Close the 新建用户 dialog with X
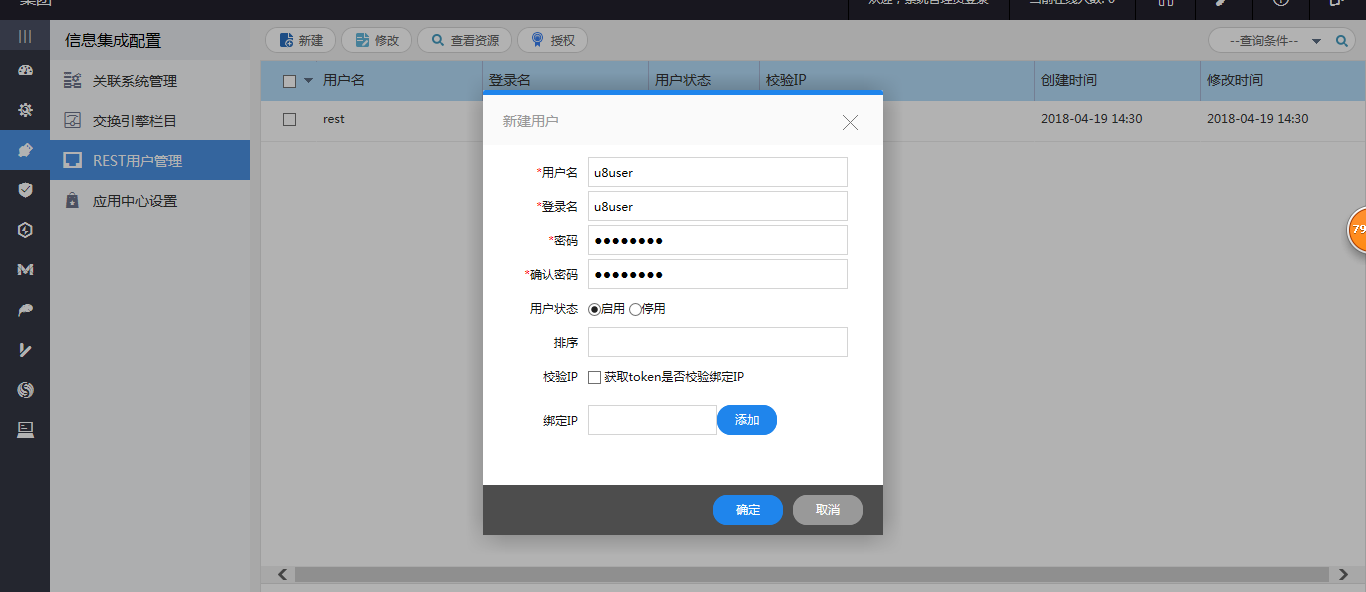Screen dimensions: 1366x592 tap(851, 122)
